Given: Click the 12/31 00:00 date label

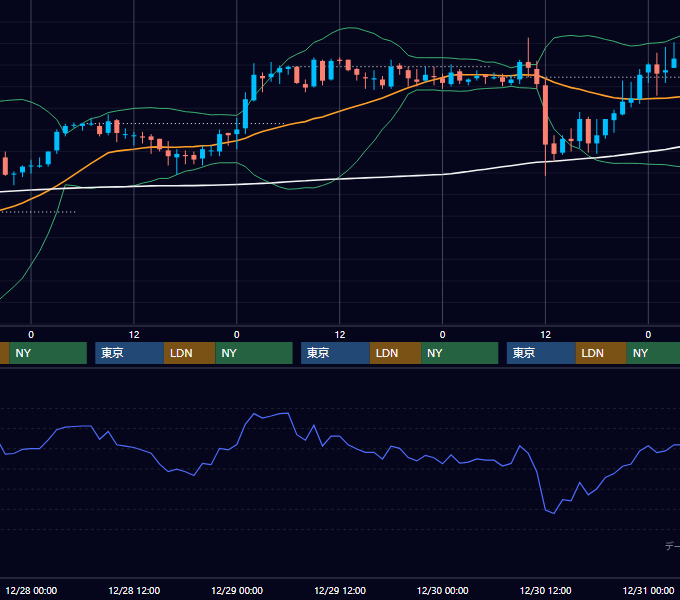Looking at the screenshot, I should tap(648, 590).
